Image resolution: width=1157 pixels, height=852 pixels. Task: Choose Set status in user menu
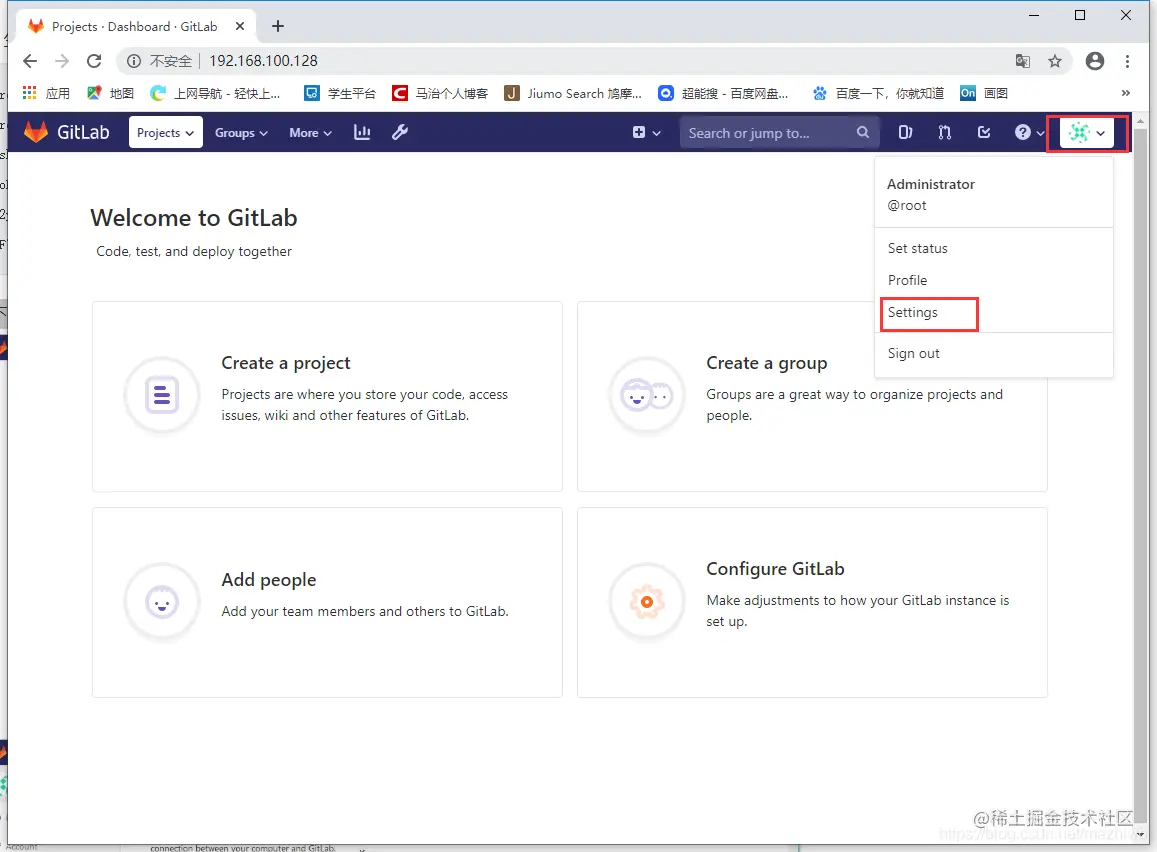tap(917, 249)
